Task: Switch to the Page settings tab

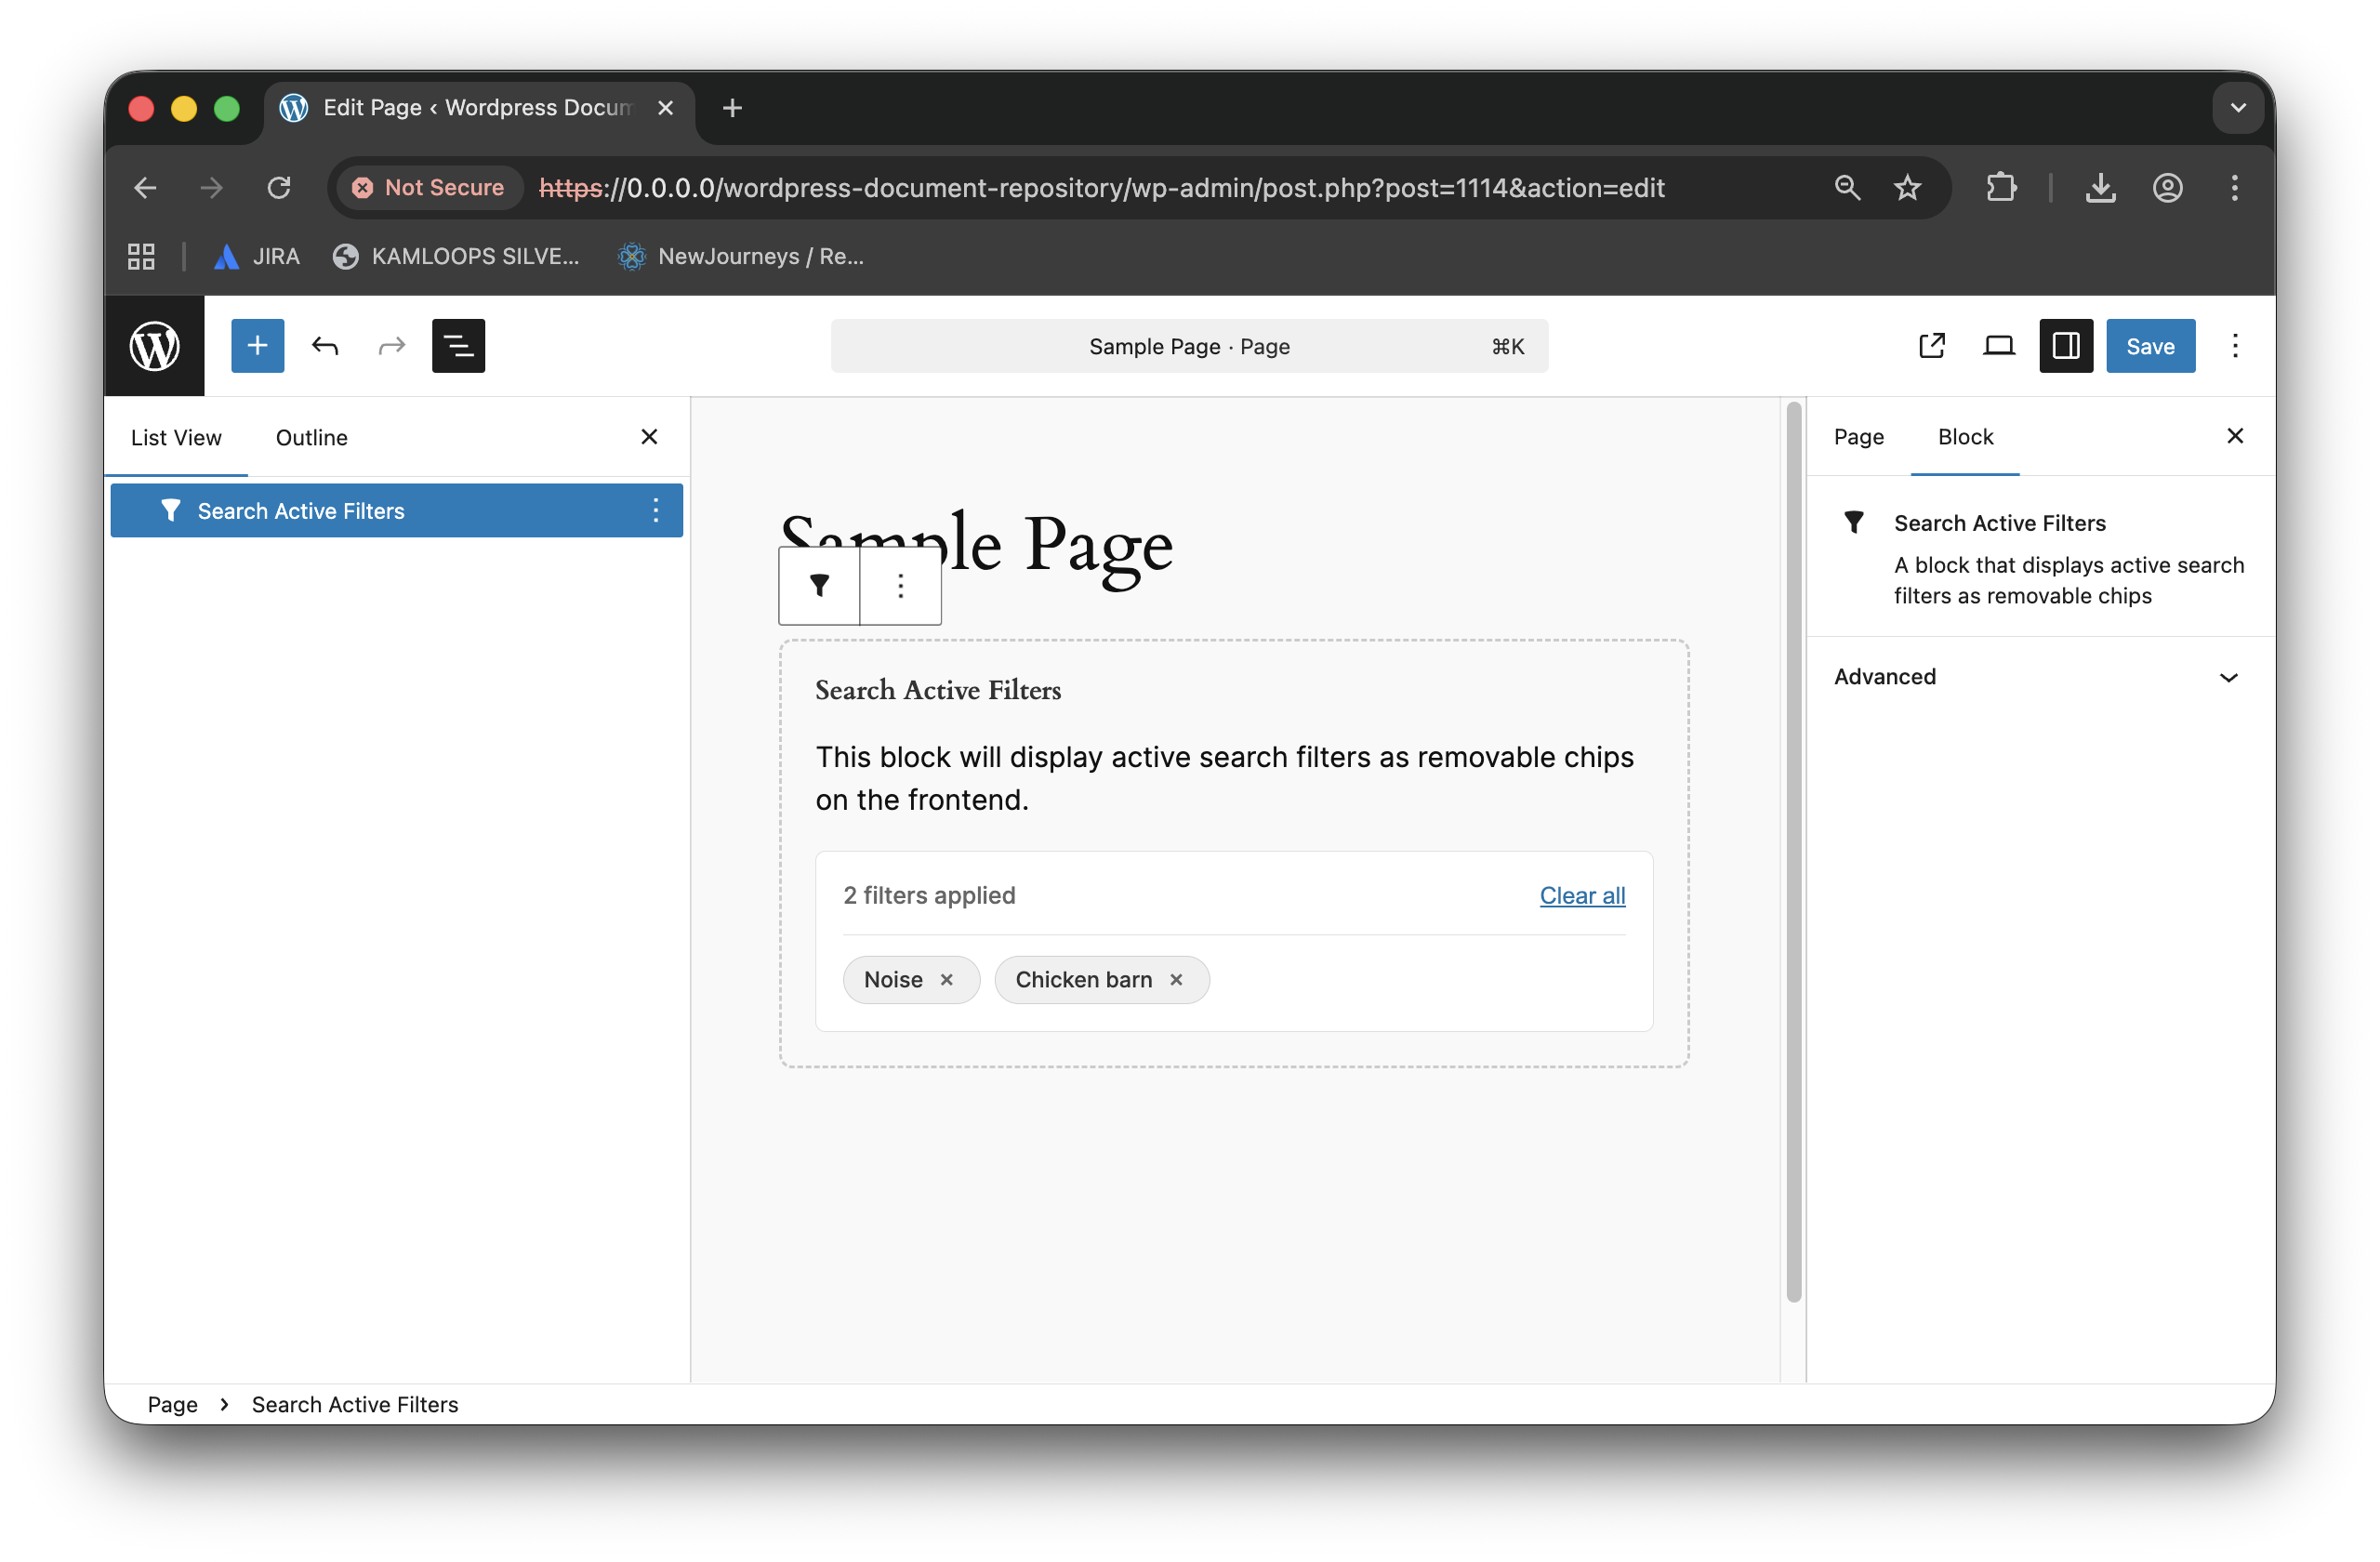Action: click(x=1858, y=437)
